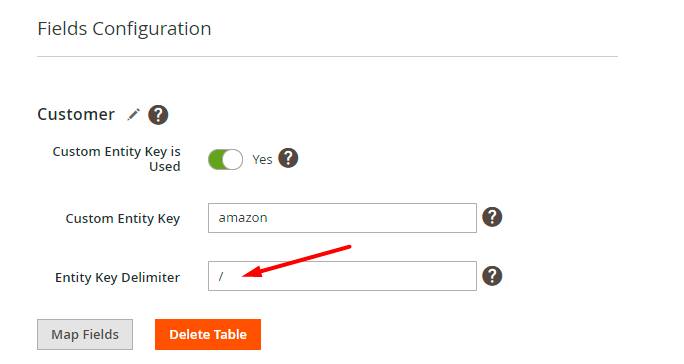Click the red arrow annotation
Viewport: 684px width, 364px height.
click(297, 261)
